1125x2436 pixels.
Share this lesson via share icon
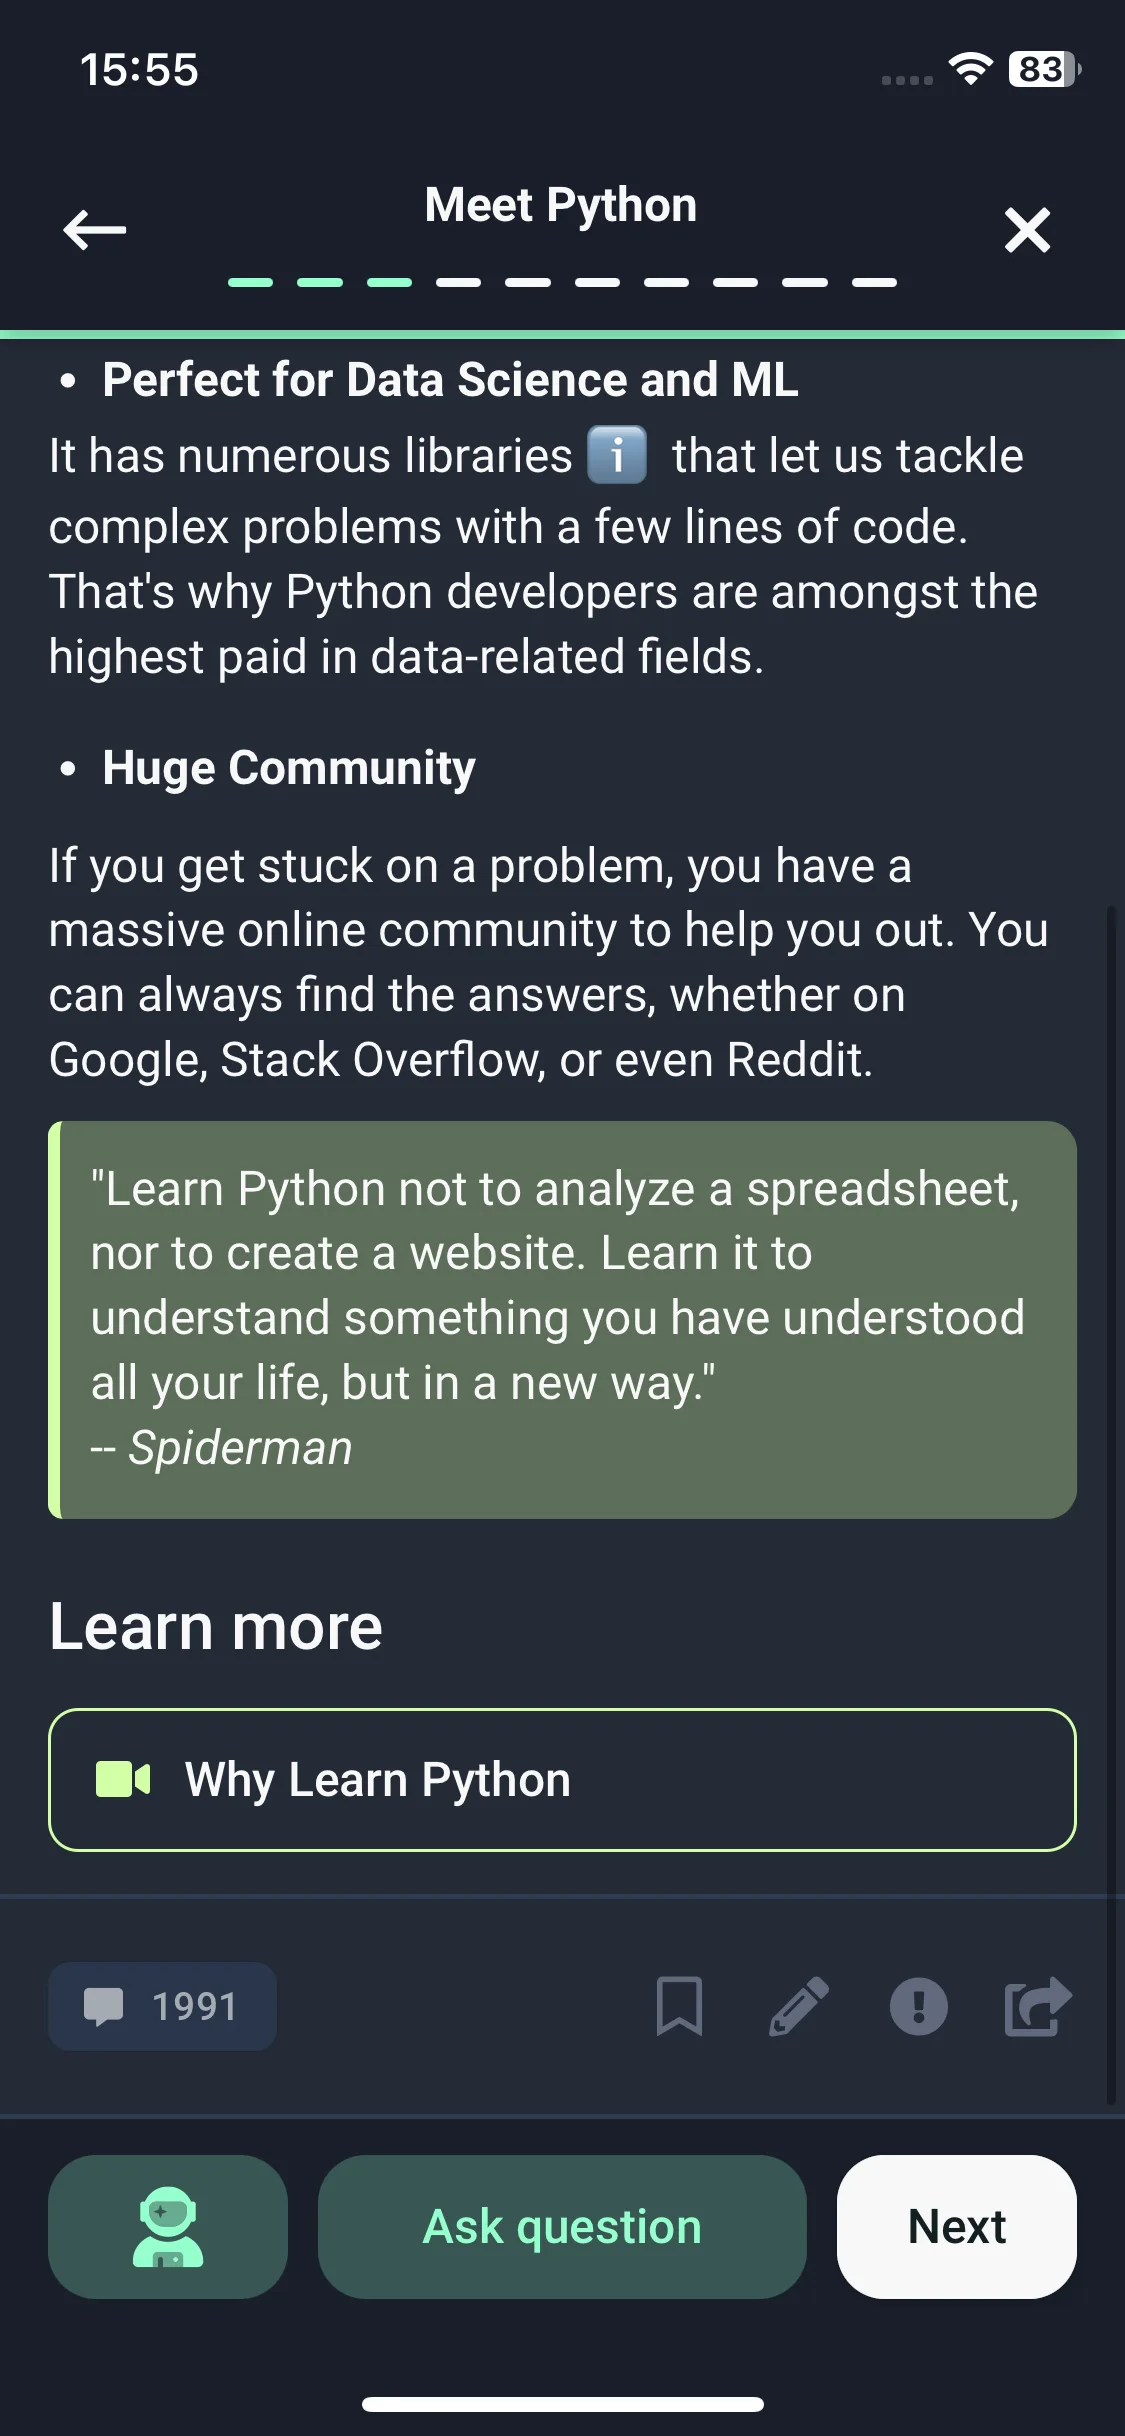pyautogui.click(x=1038, y=2006)
